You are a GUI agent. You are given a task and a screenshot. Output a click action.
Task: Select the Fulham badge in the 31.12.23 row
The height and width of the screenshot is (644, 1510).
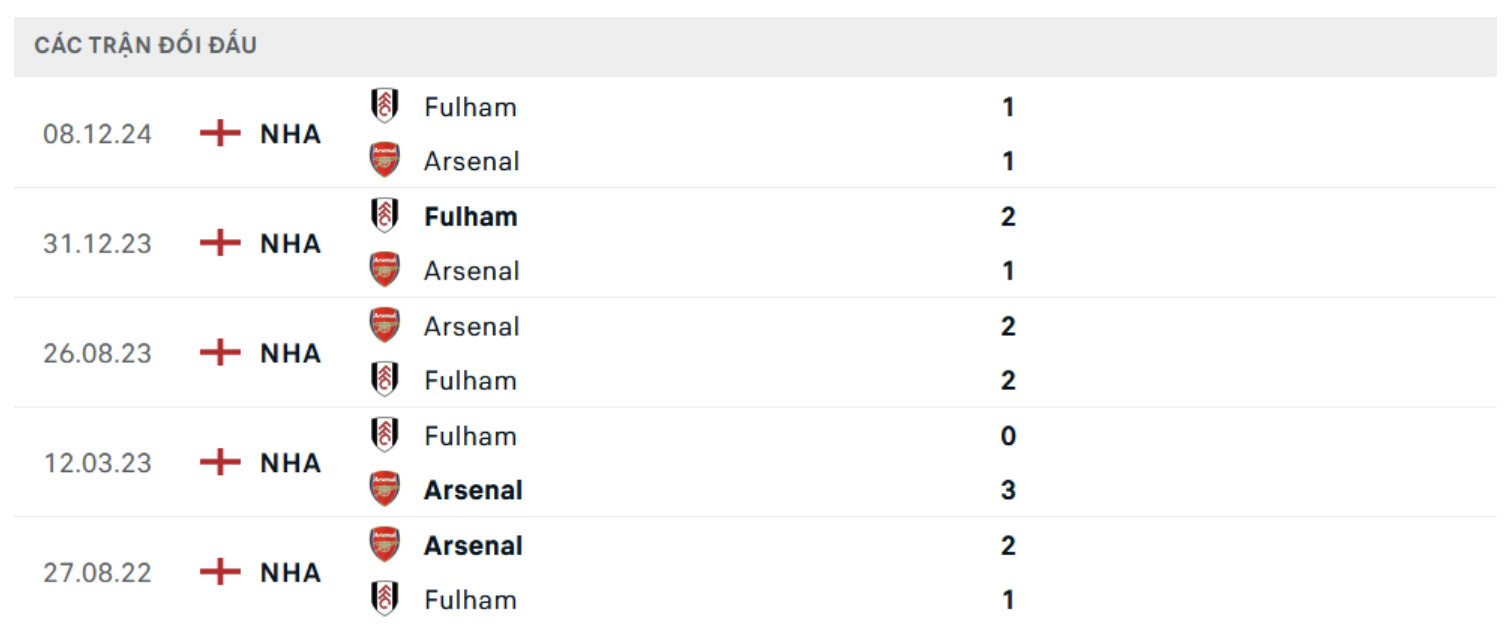tap(384, 216)
